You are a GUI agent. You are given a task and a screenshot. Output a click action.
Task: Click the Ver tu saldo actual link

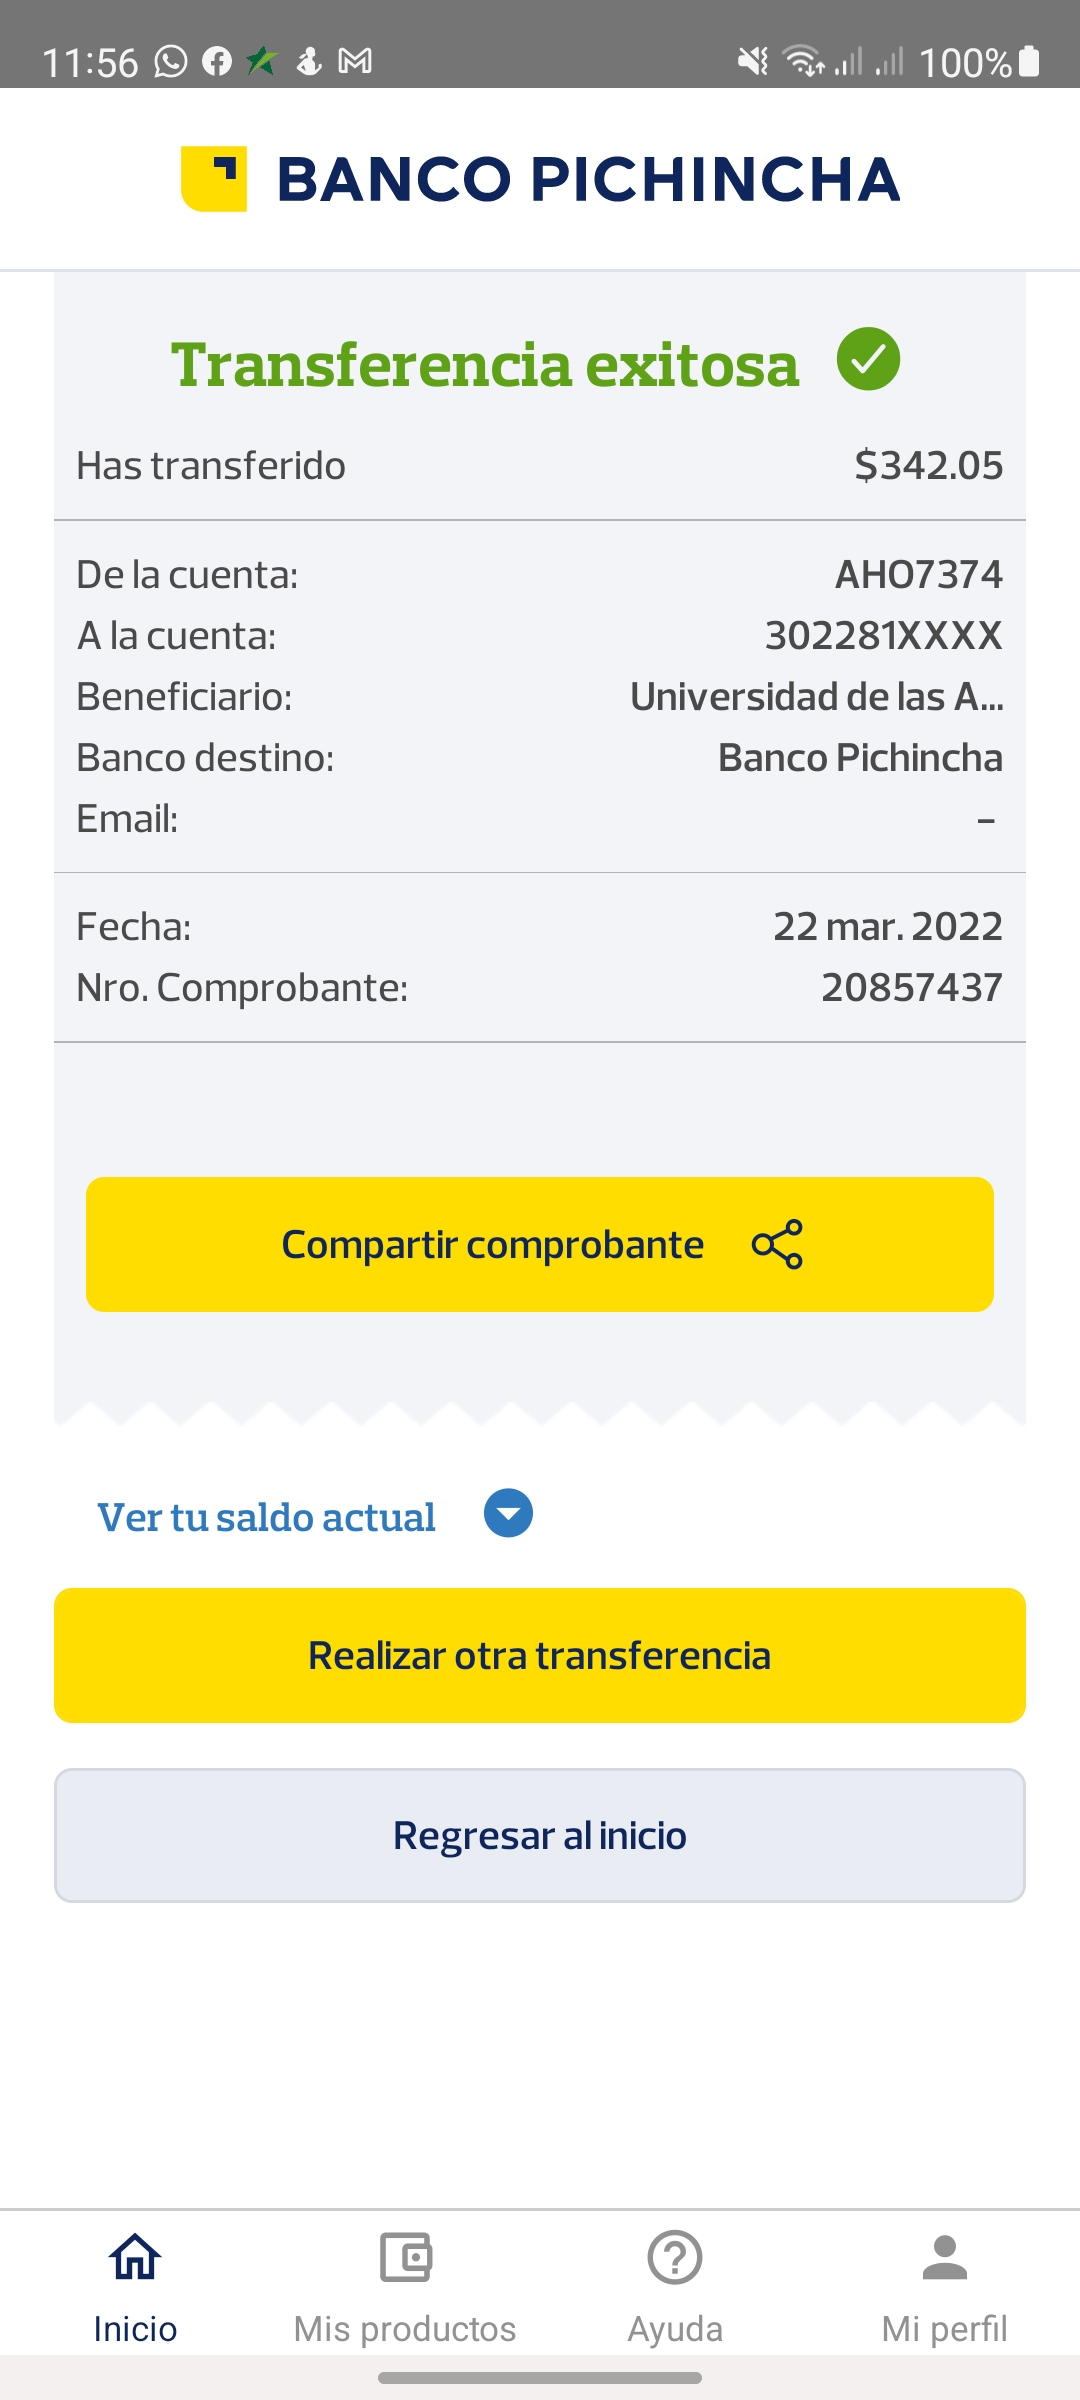pyautogui.click(x=266, y=1517)
